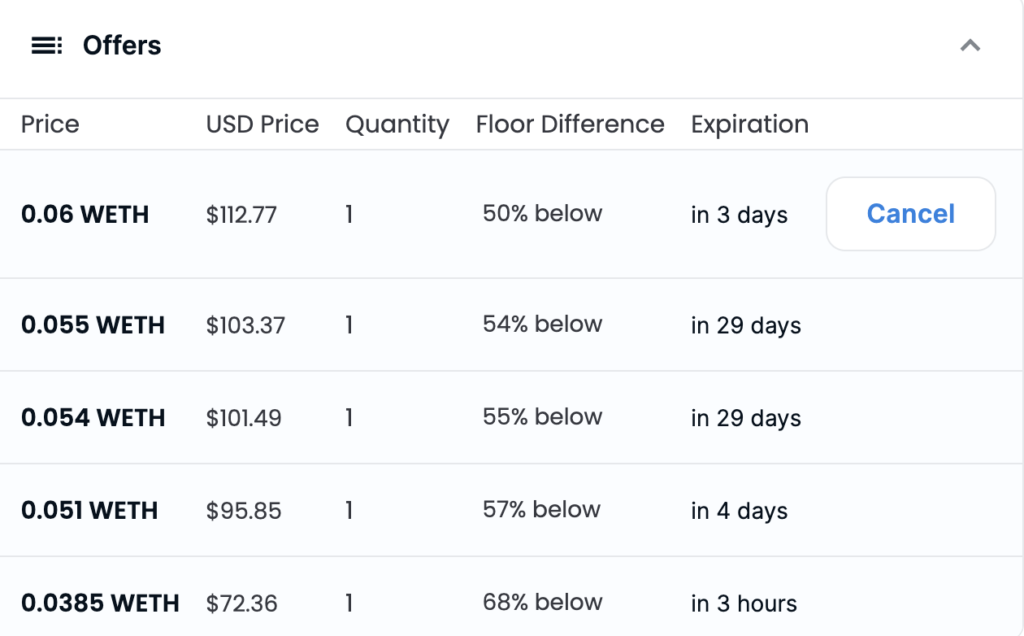
Task: Select the 0.051 WETH offer price
Action: [89, 510]
